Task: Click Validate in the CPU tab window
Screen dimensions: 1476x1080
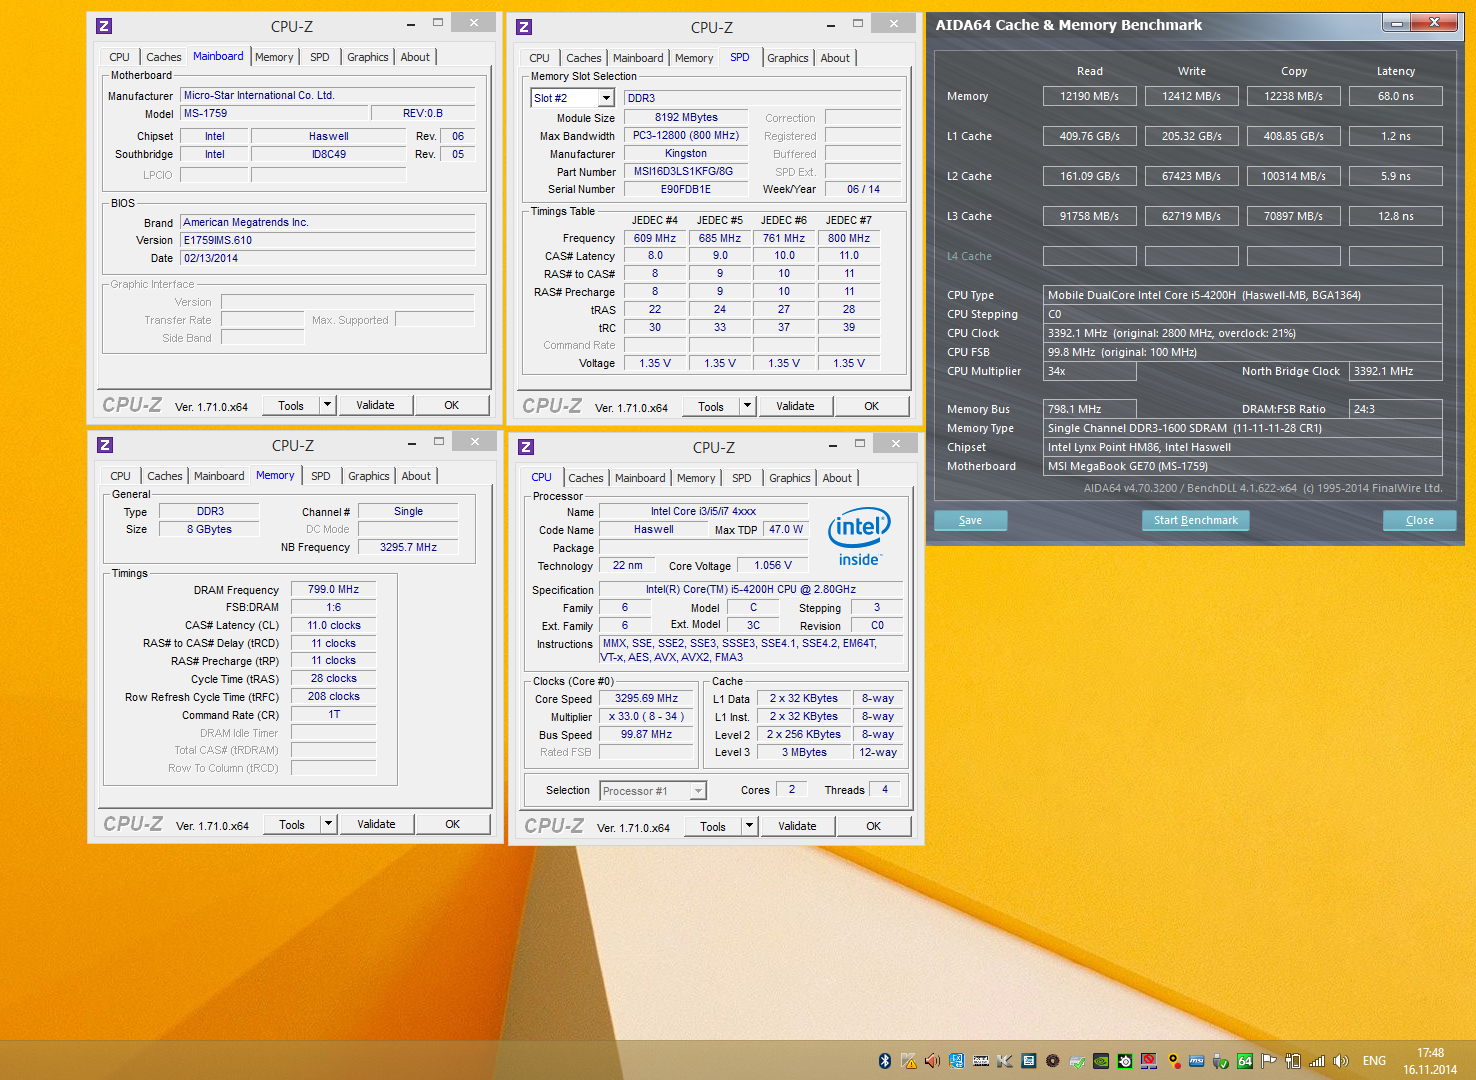Action: 797,826
